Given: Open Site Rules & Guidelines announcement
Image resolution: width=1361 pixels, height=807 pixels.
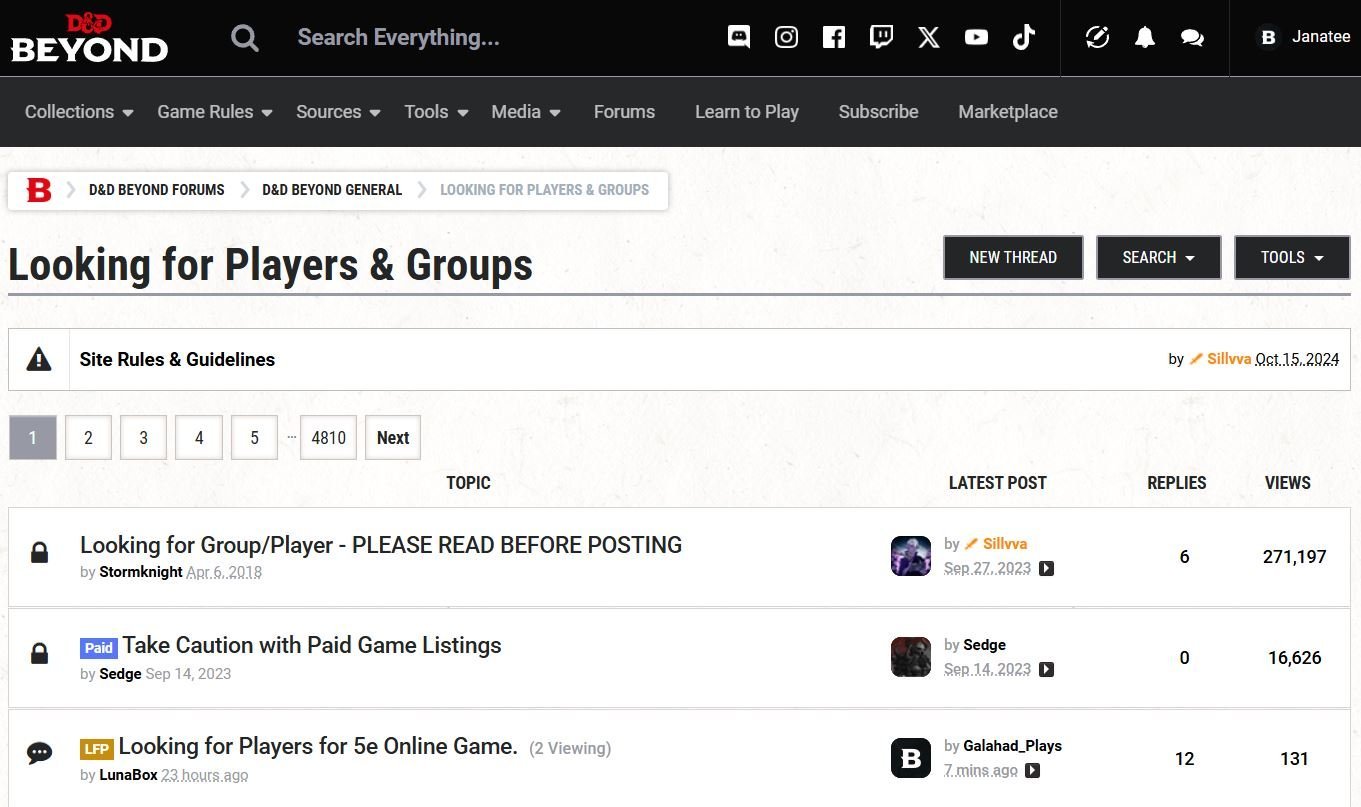Looking at the screenshot, I should tap(177, 359).
